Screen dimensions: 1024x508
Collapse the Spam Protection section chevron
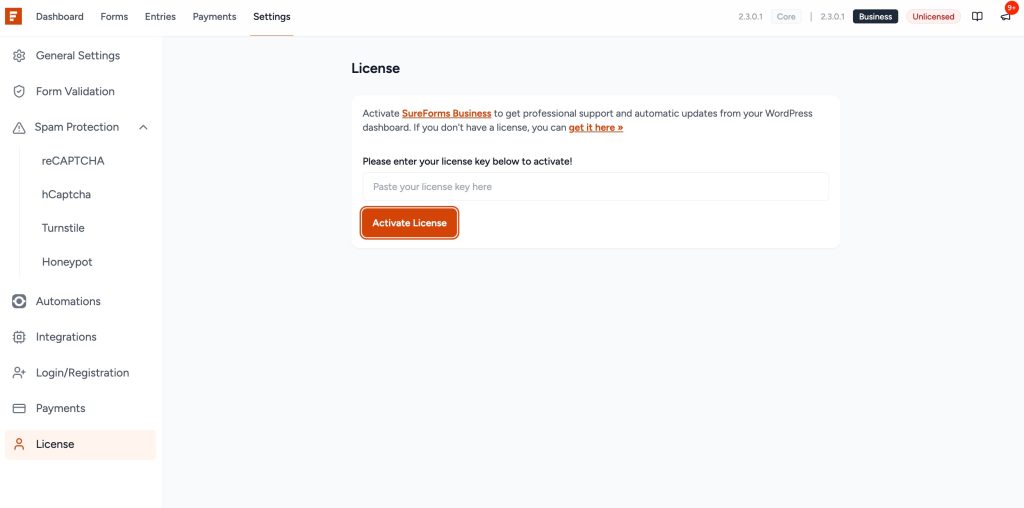click(x=143, y=128)
